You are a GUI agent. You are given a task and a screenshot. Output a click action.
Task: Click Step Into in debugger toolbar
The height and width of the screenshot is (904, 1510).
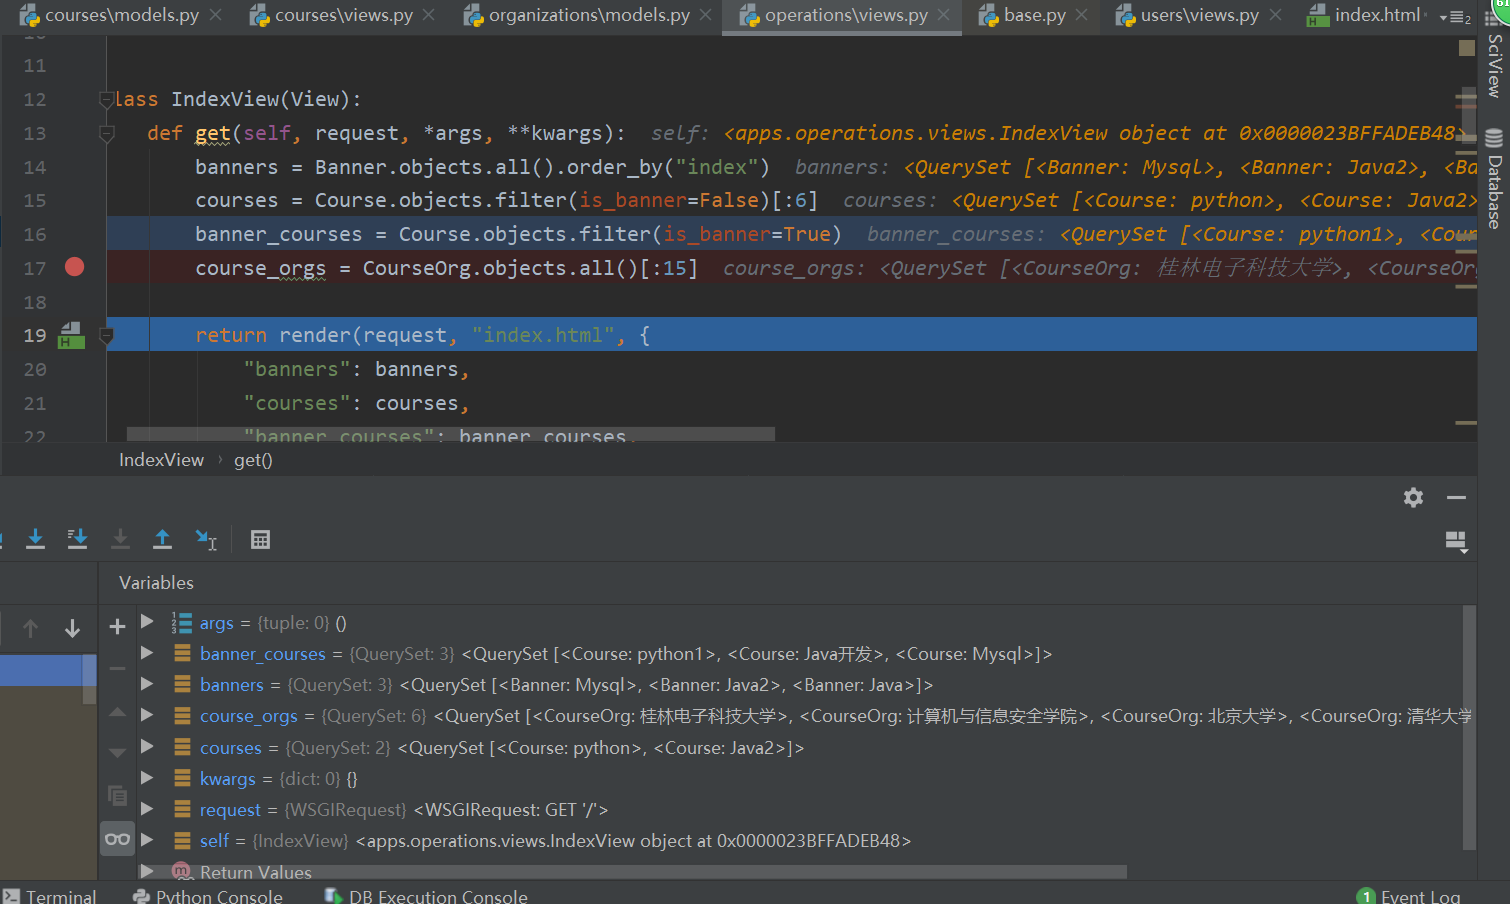[x=35, y=539]
